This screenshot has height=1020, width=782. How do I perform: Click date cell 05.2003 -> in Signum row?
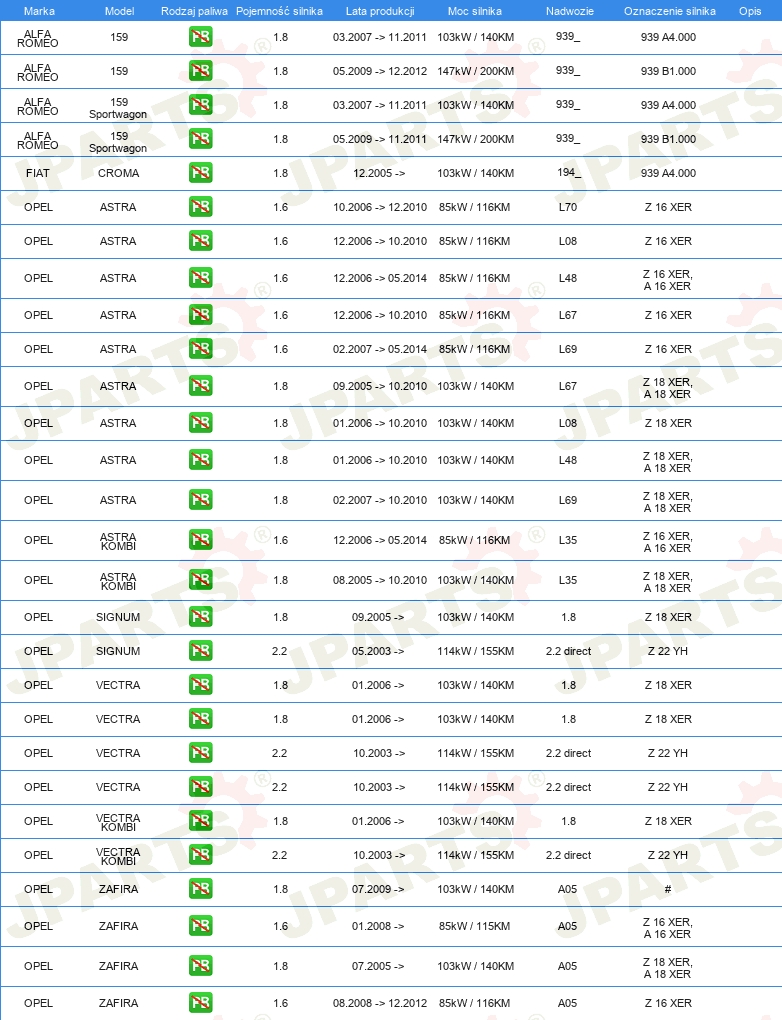pyautogui.click(x=378, y=651)
